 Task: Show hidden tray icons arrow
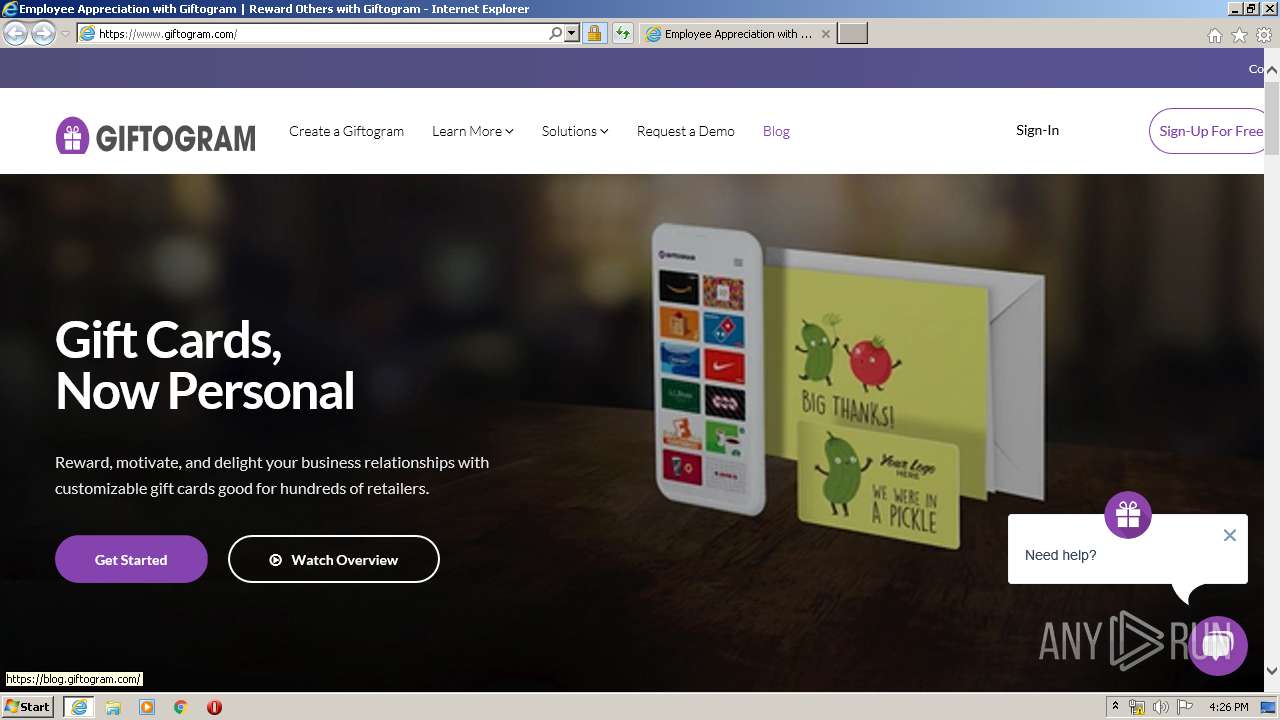point(1115,707)
